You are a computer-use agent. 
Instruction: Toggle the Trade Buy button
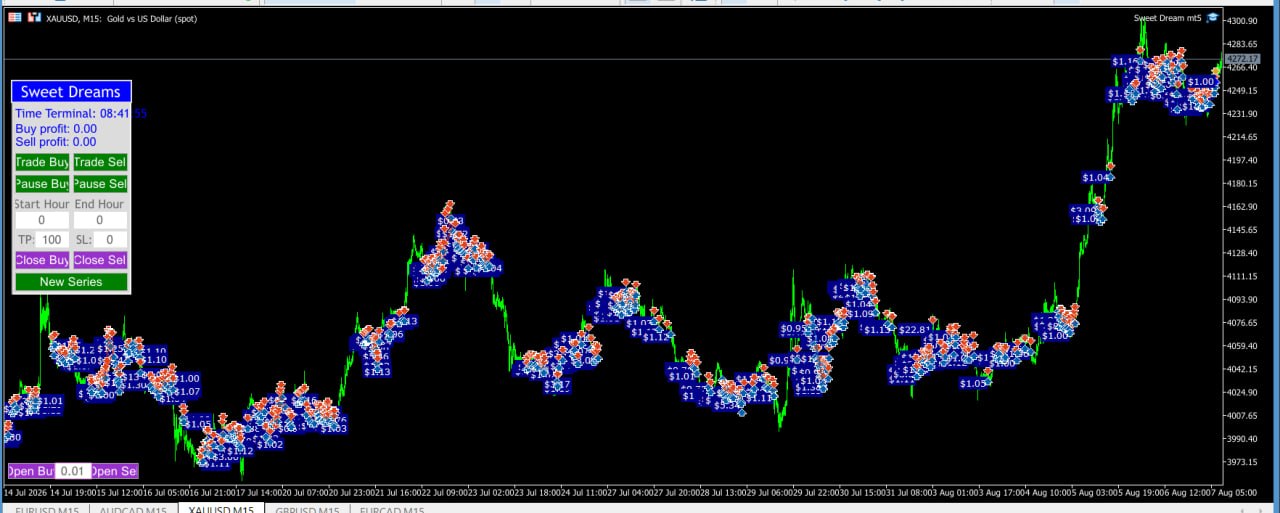tap(42, 162)
